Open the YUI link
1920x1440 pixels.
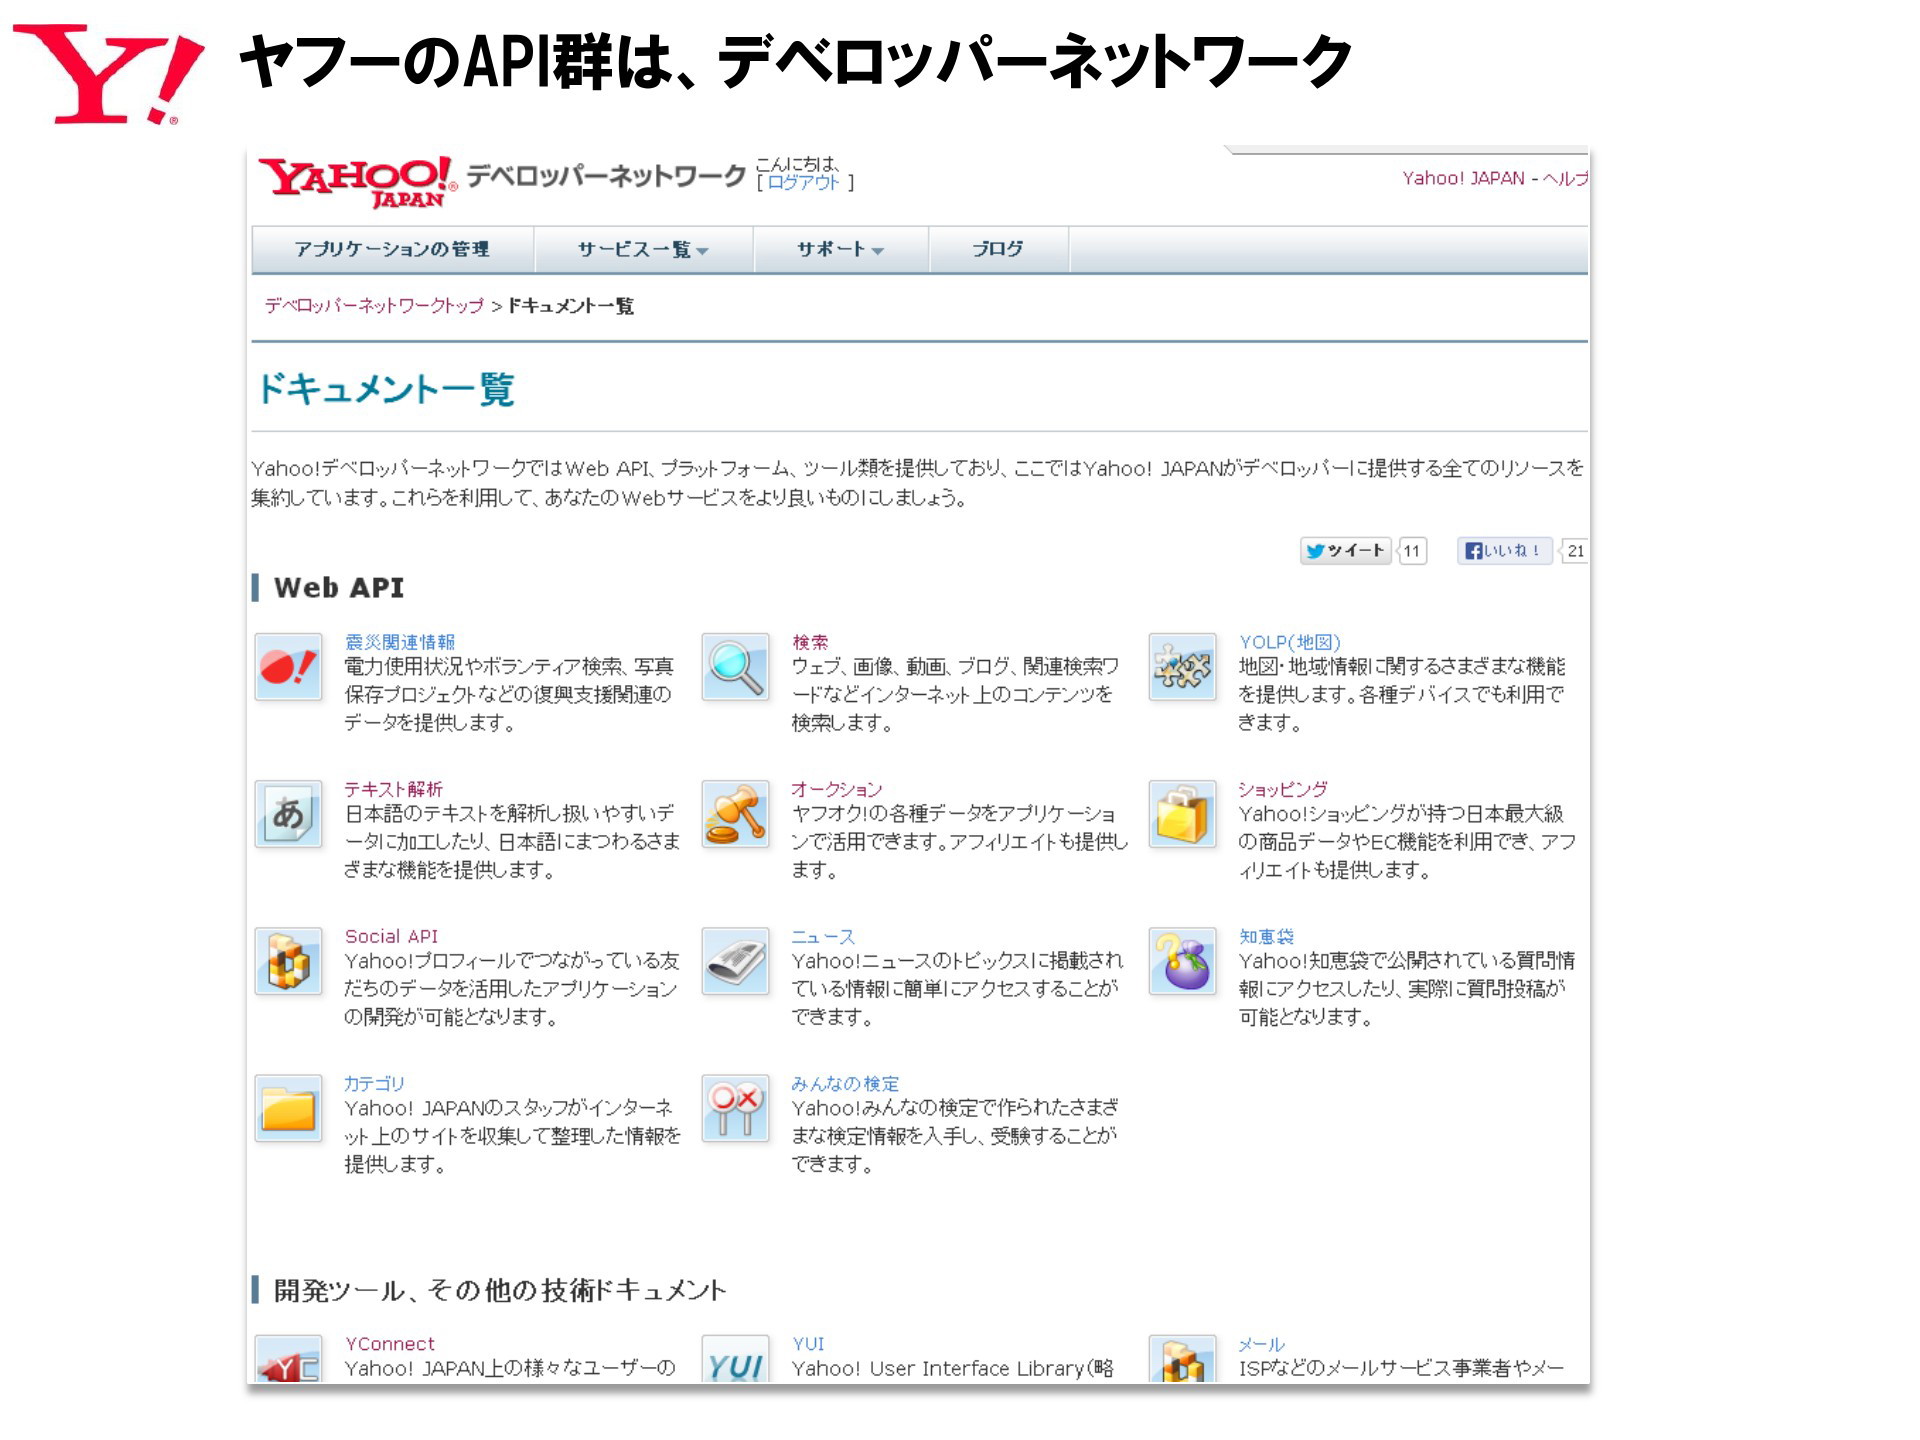[808, 1344]
